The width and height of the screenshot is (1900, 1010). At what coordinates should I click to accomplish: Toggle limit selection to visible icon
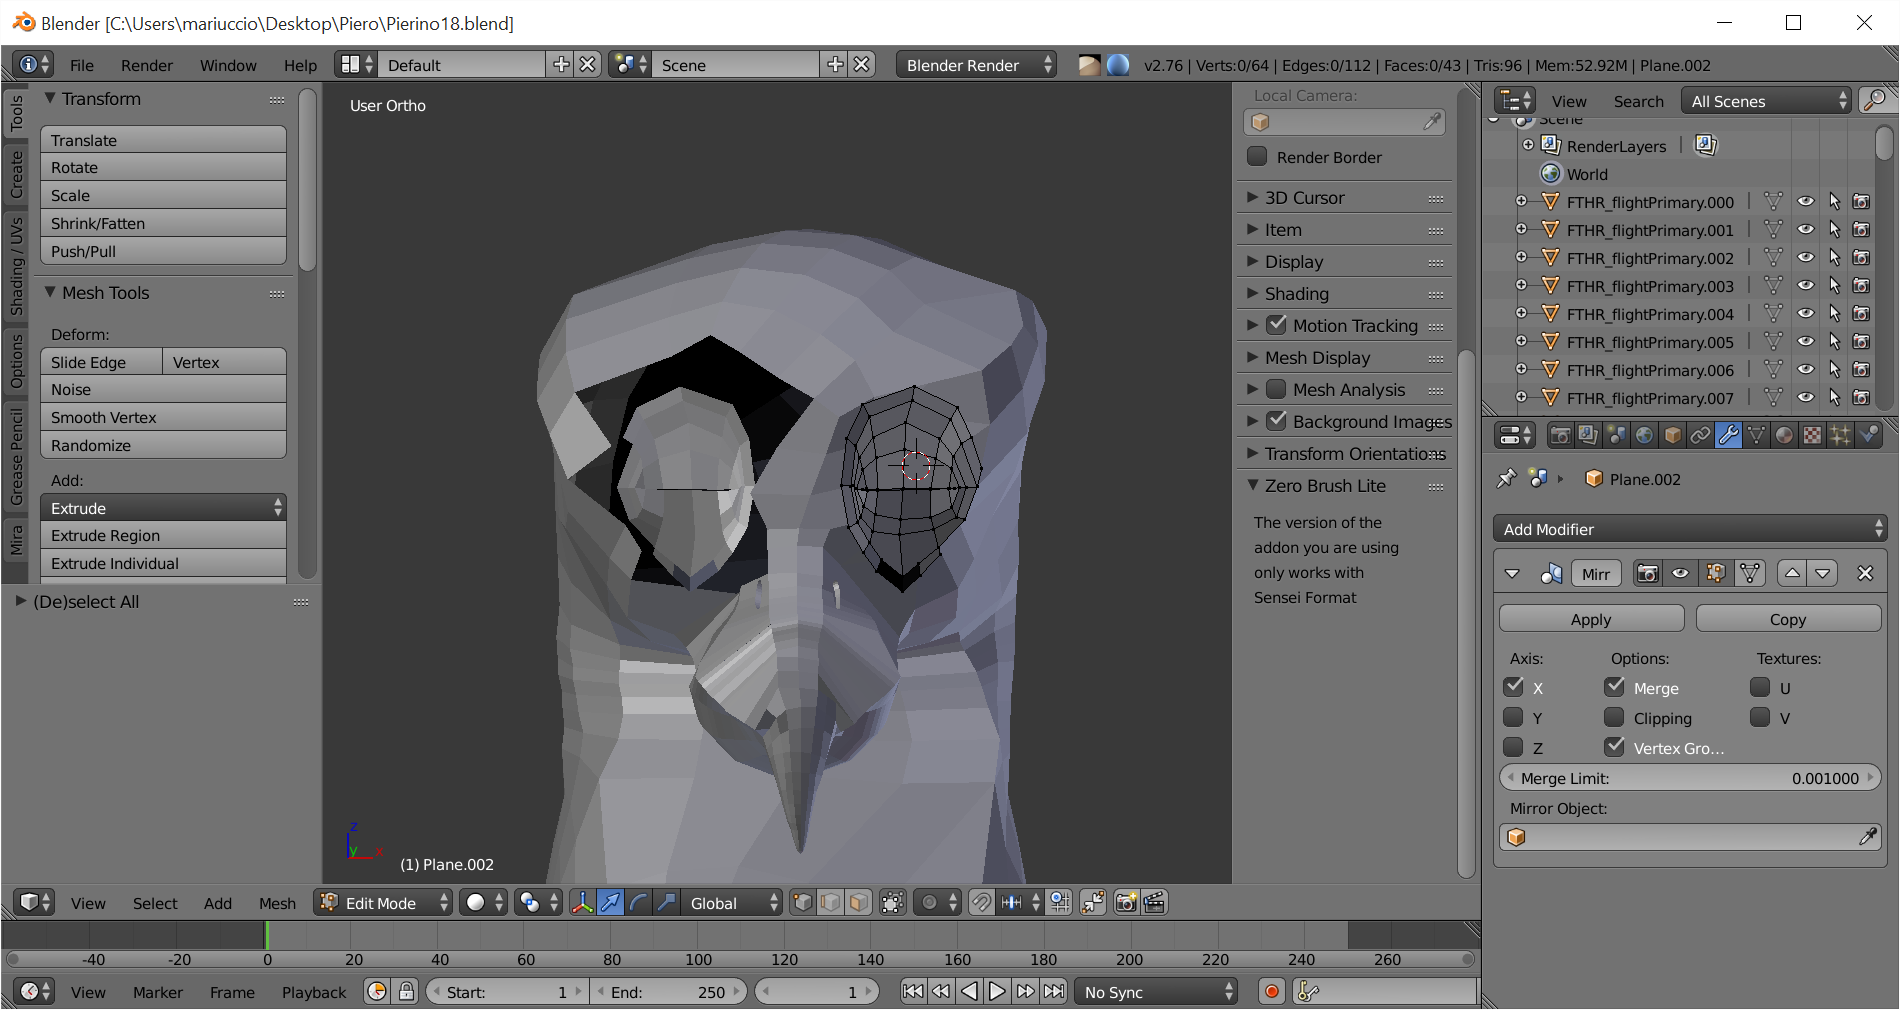click(893, 903)
